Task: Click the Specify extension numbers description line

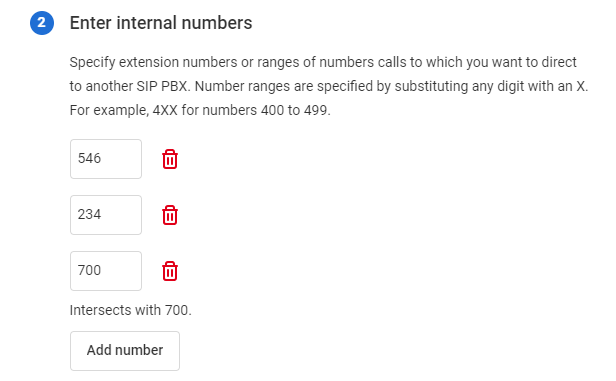Action: click(x=323, y=62)
